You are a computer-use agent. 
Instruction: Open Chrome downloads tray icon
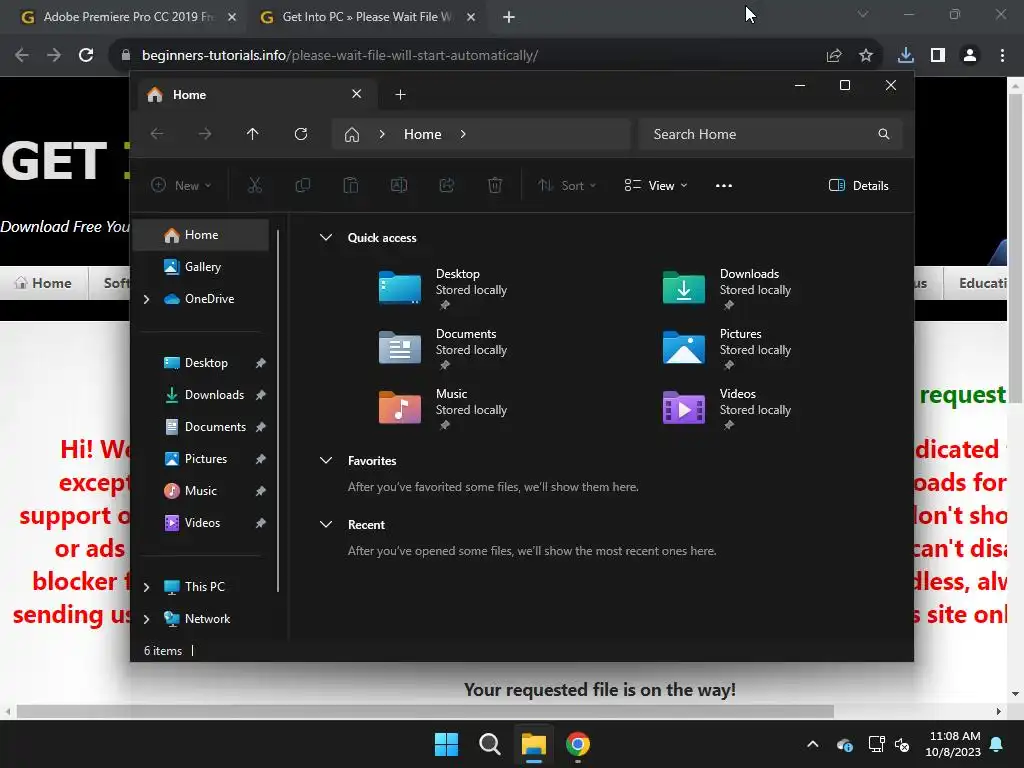click(906, 56)
